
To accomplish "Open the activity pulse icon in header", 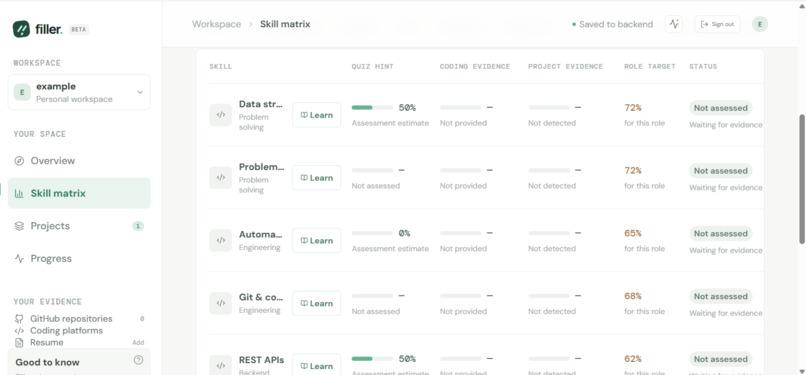I will 673,24.
